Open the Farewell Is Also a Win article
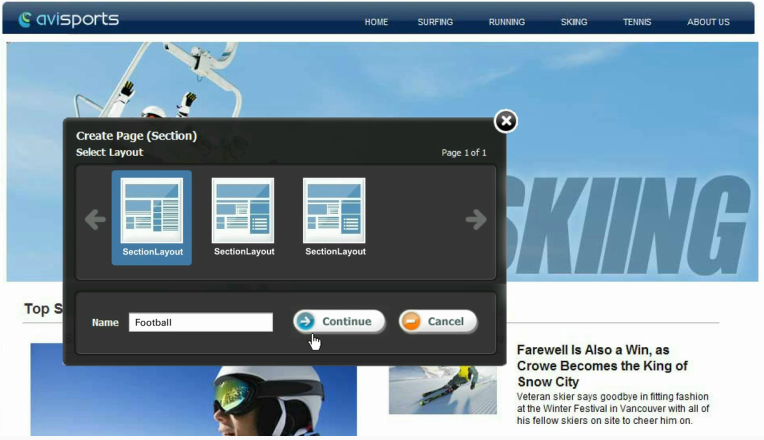Image resolution: width=764 pixels, height=440 pixels. click(x=602, y=365)
